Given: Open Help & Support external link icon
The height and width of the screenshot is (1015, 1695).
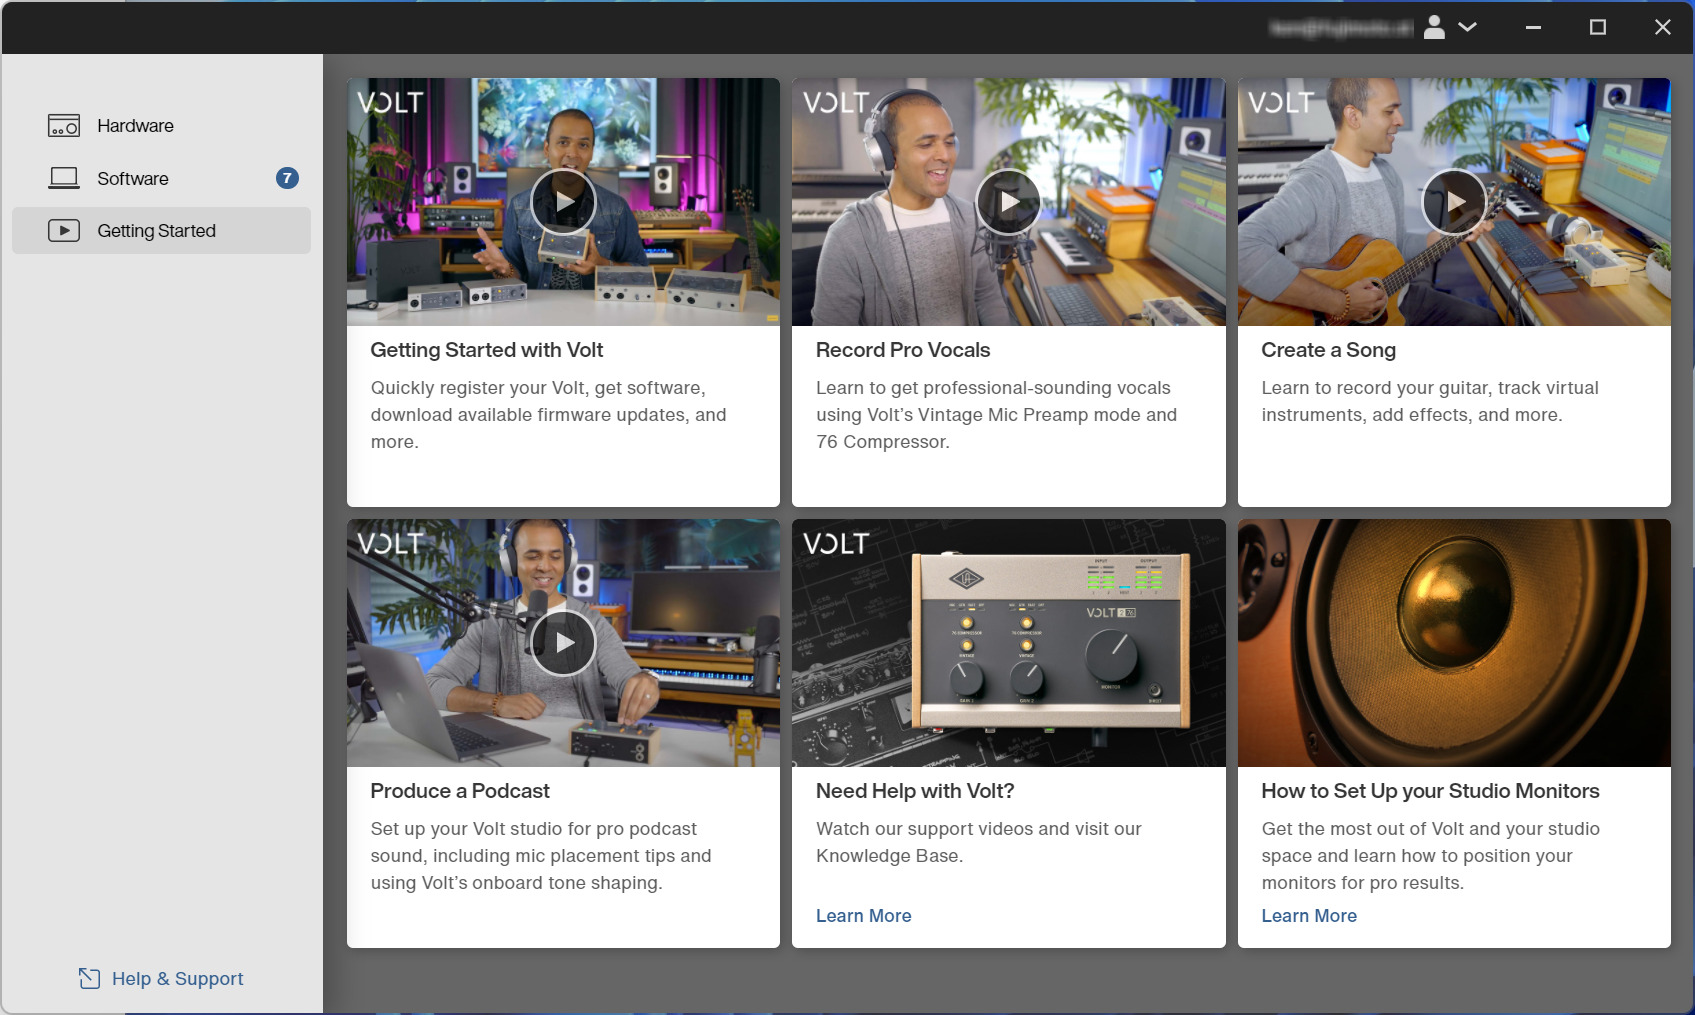Looking at the screenshot, I should point(90,979).
